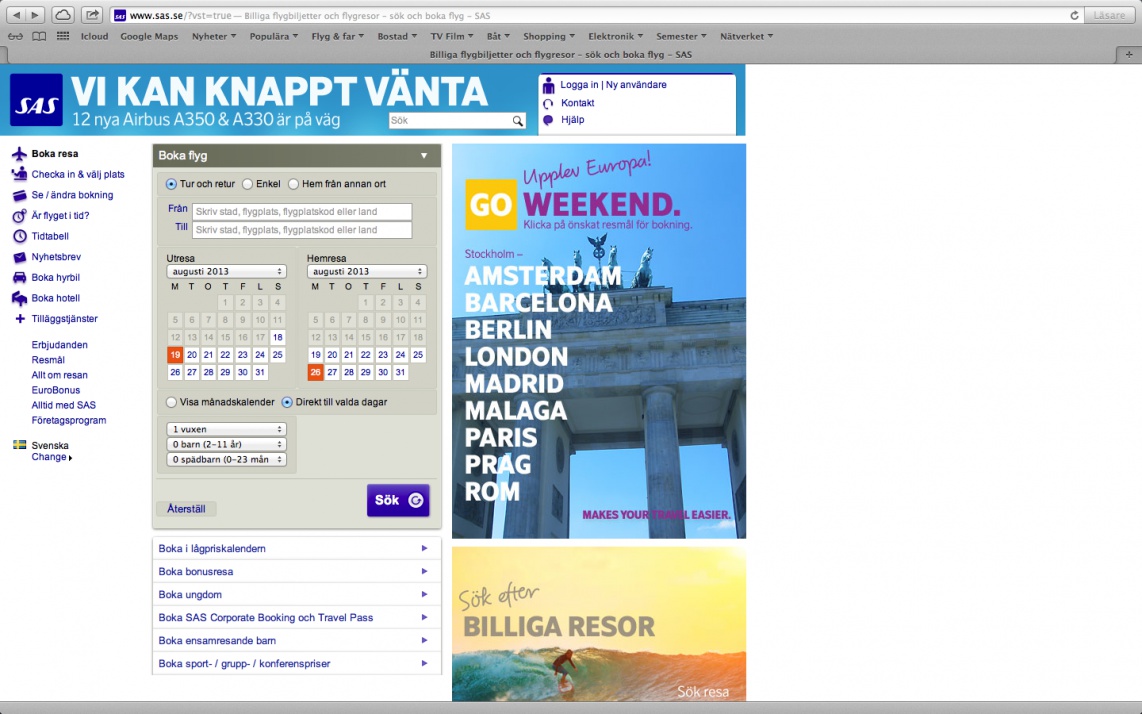Open the Utresa month dropdown
Image resolution: width=1142 pixels, height=714 pixels.
click(226, 271)
